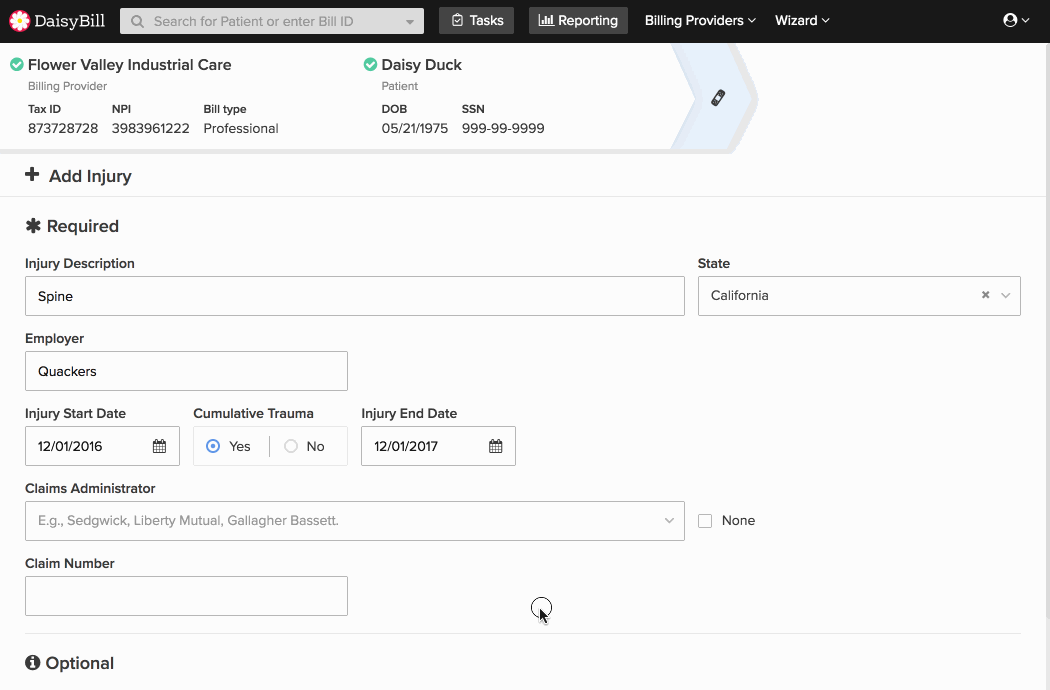
Task: Click the DaisyBill home link text
Action: point(70,21)
